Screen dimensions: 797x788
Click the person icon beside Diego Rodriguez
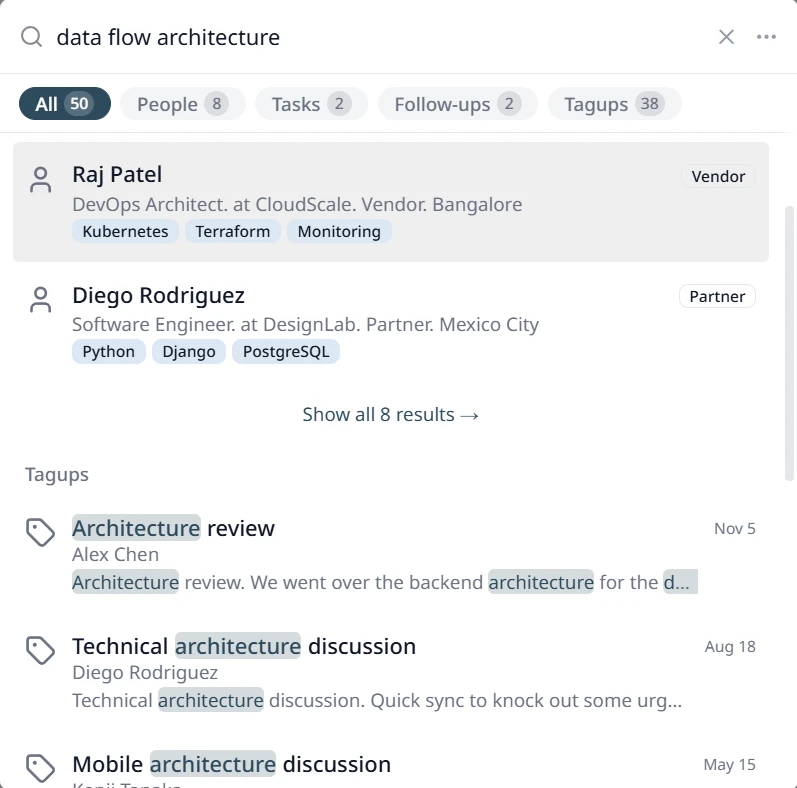pos(41,300)
